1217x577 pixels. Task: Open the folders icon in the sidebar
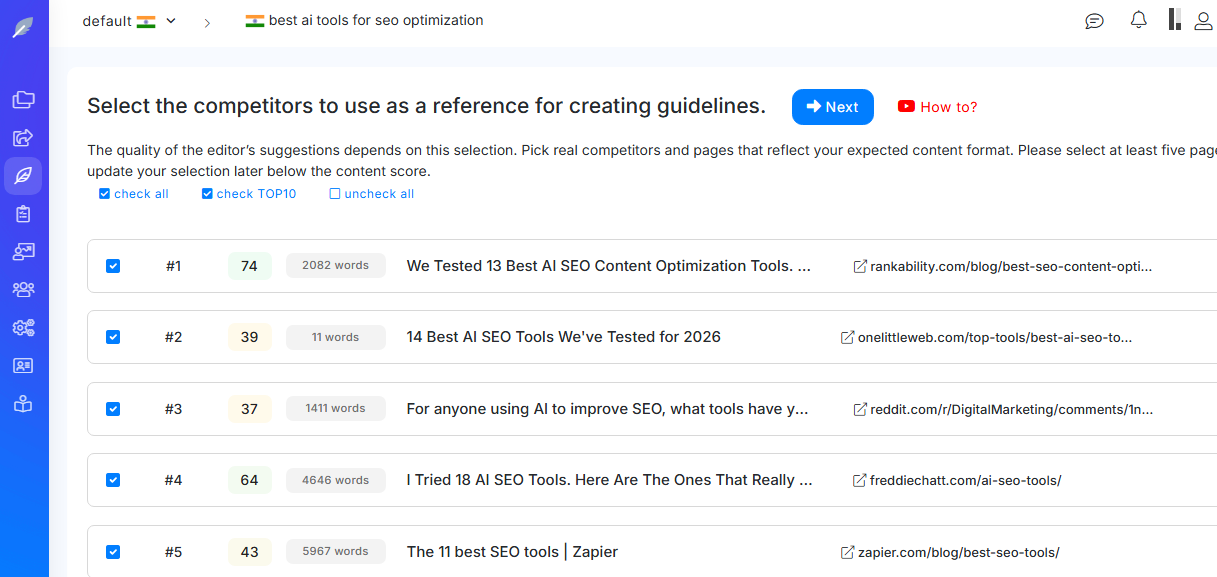point(23,100)
